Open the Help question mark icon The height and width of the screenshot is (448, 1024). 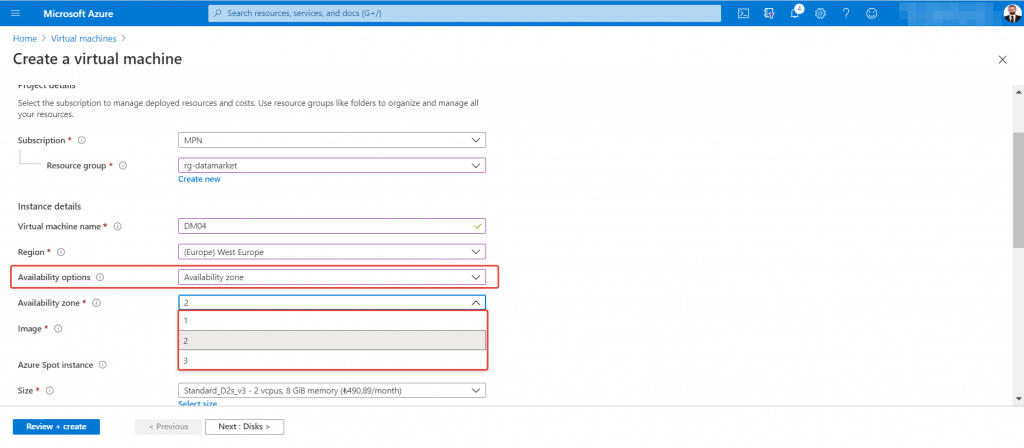point(846,13)
